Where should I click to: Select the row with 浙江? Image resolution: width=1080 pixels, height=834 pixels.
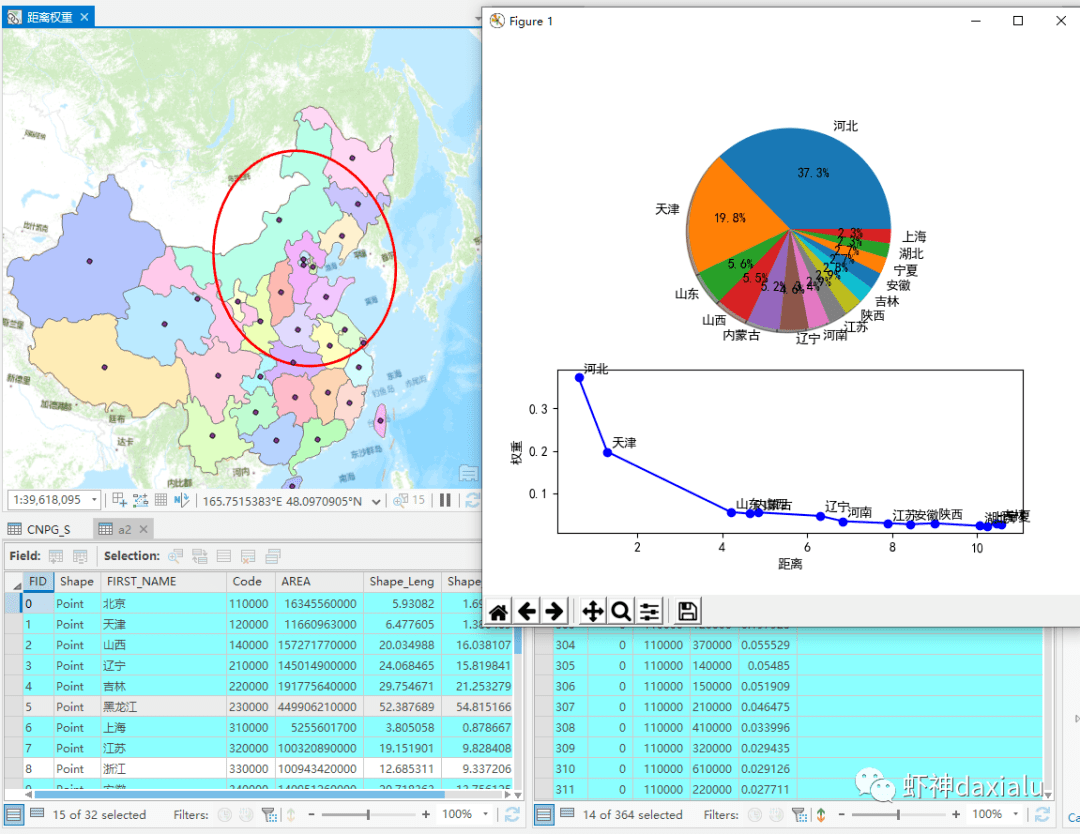(259, 769)
